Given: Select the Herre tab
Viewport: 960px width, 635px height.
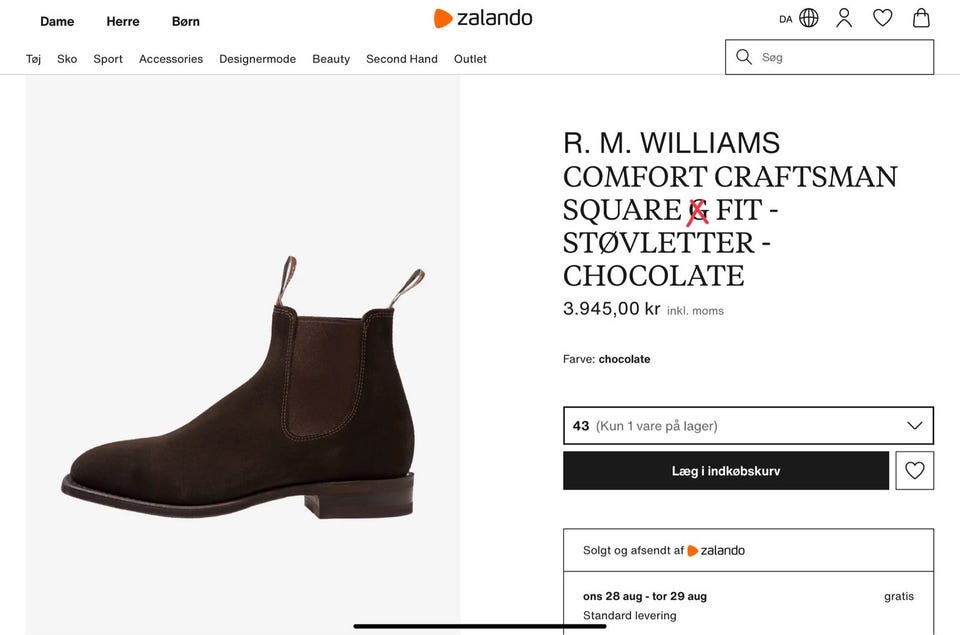Looking at the screenshot, I should click(123, 21).
